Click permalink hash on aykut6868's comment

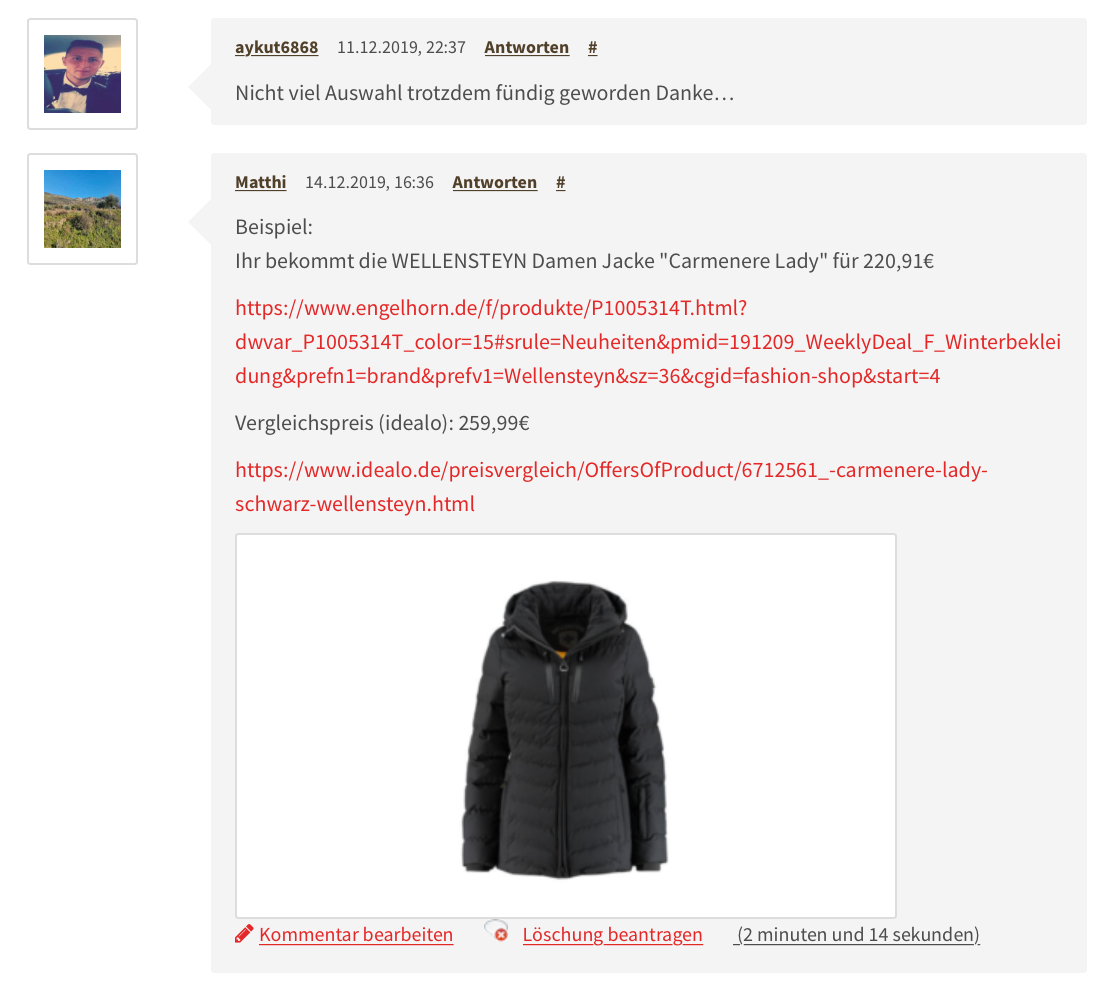(592, 47)
